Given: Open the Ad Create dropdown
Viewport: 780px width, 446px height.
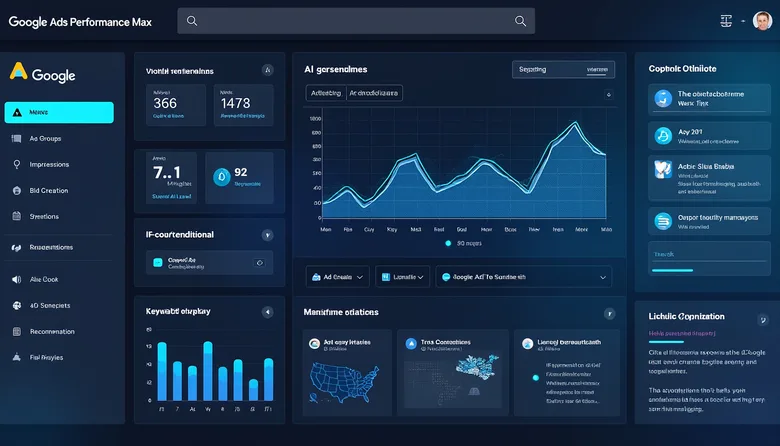Looking at the screenshot, I should [337, 277].
